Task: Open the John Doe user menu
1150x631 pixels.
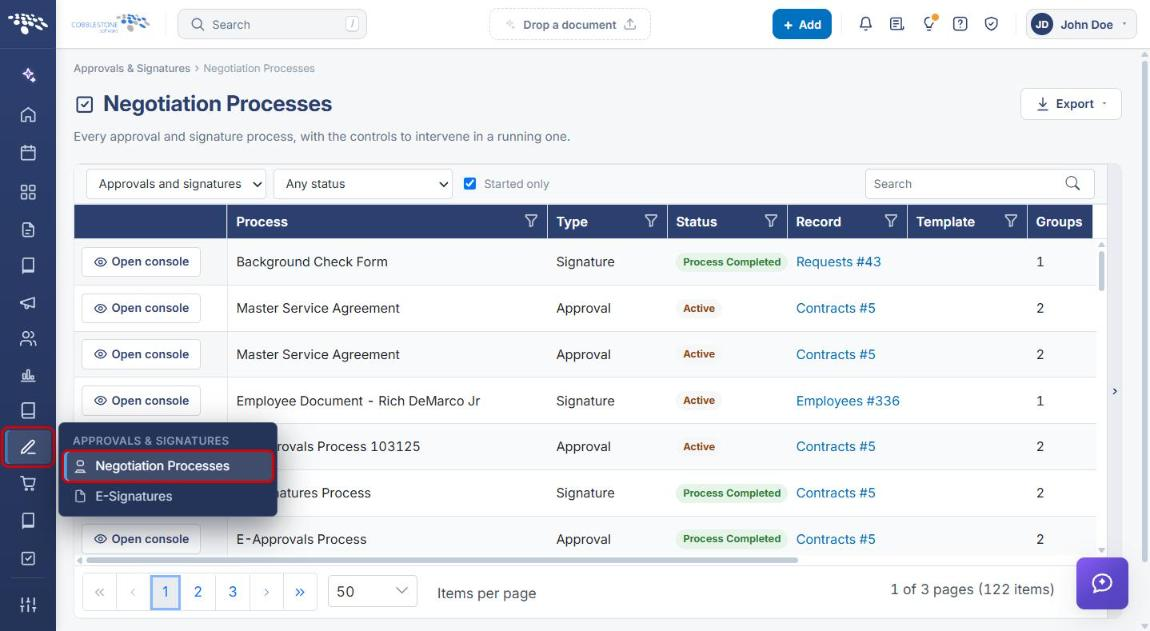Action: coord(1081,24)
